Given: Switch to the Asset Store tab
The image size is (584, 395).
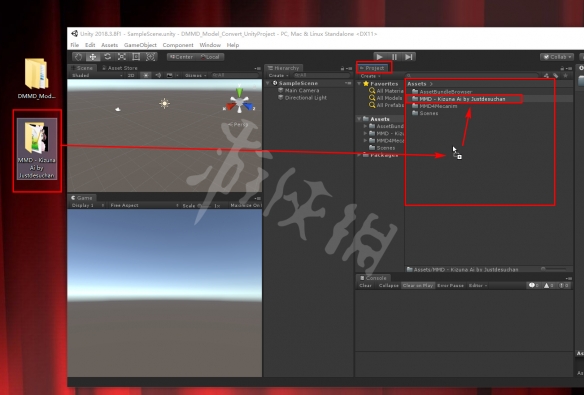Looking at the screenshot, I should [x=120, y=68].
